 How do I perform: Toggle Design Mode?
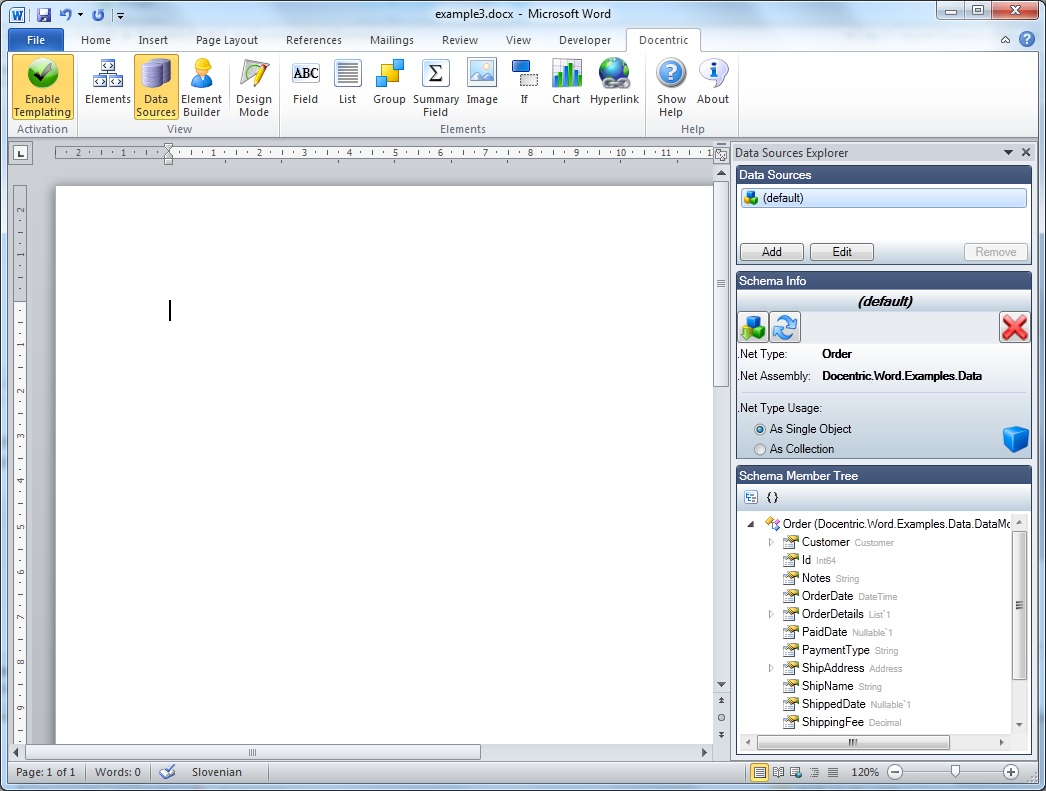pos(253,87)
